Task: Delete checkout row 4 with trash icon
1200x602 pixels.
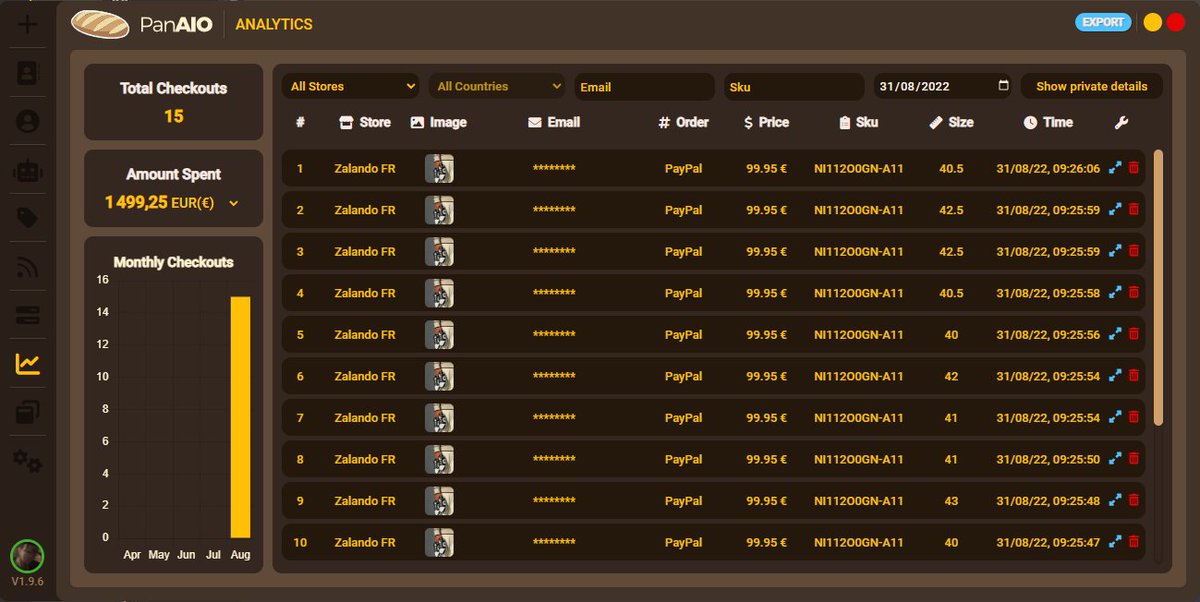Action: (x=1133, y=293)
